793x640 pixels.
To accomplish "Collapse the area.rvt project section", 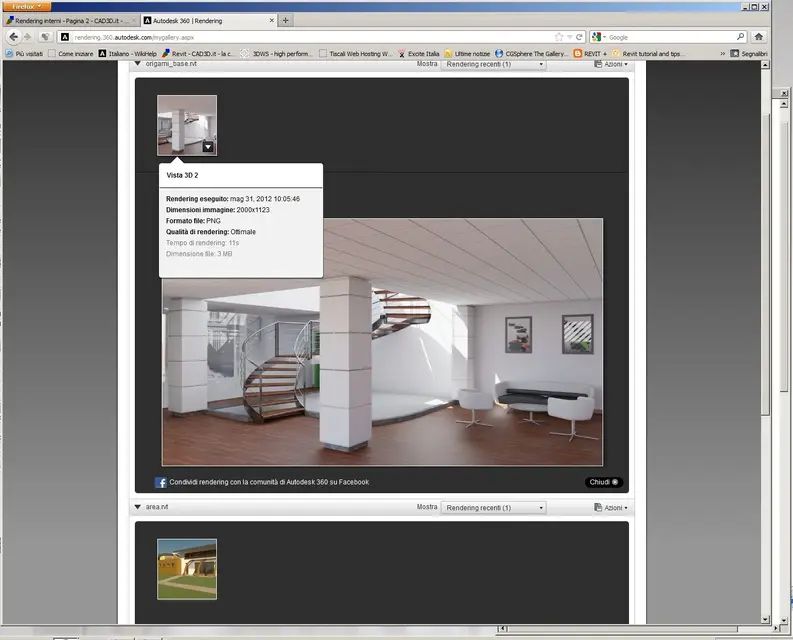I will pos(138,507).
